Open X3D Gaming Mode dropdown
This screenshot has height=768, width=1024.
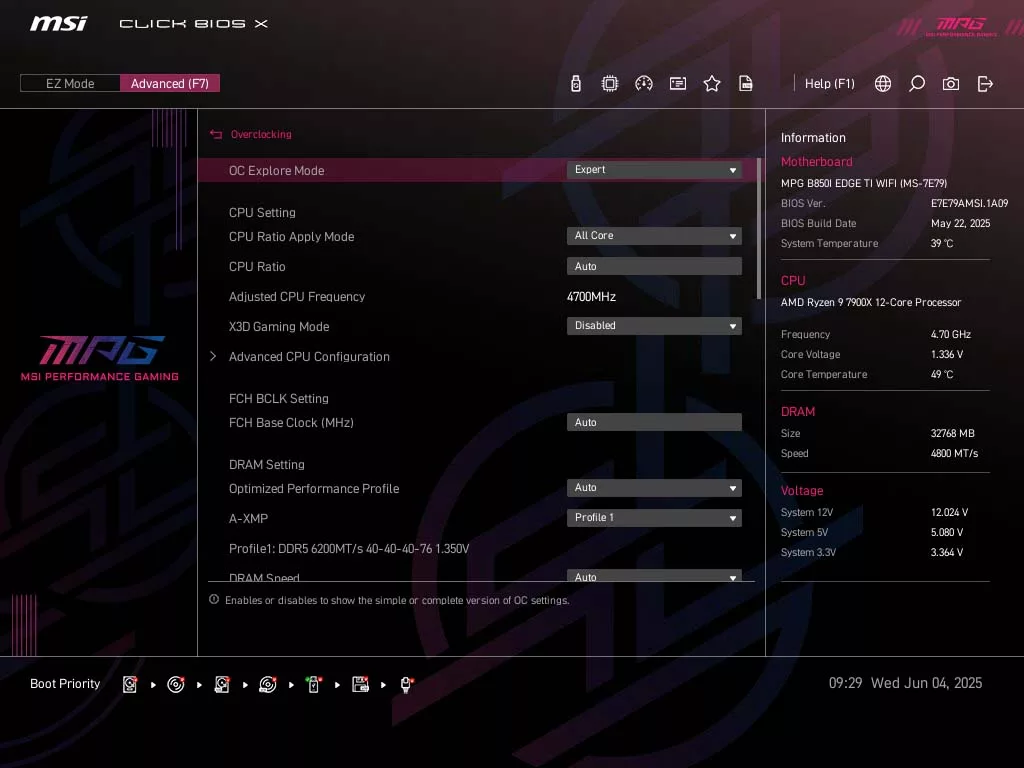(x=654, y=326)
